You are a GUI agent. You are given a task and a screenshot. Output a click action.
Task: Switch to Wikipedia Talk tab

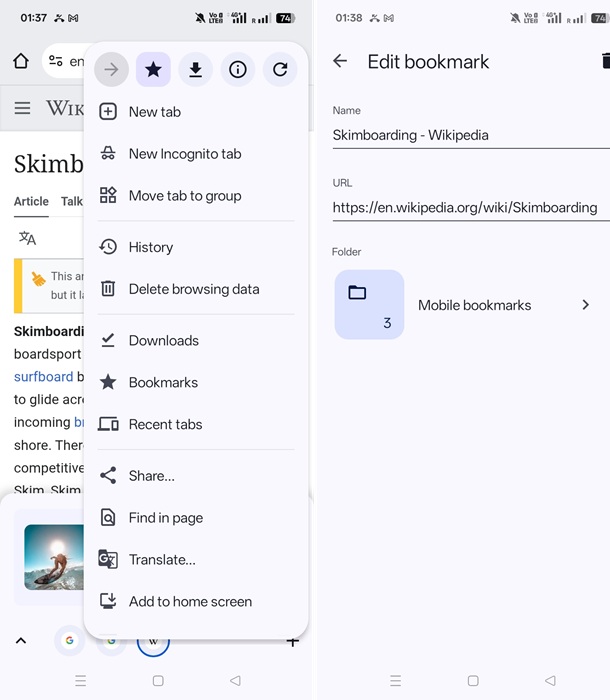[72, 201]
